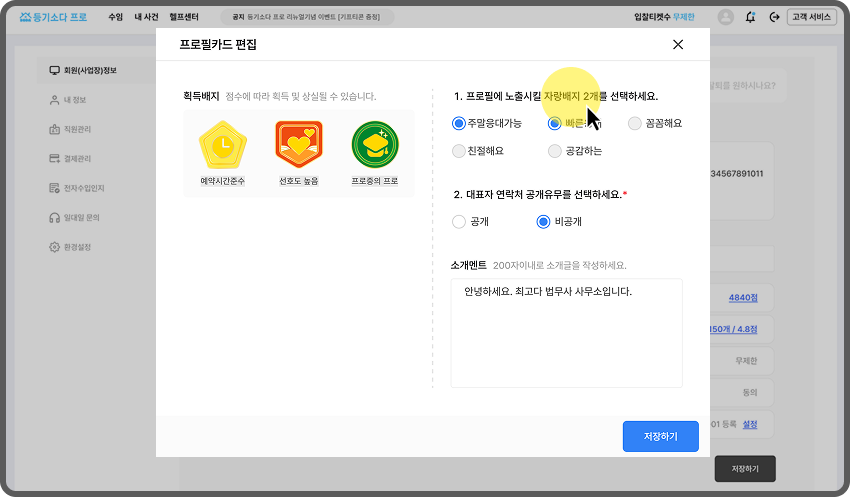
Task: Open the 헬프센터 menu
Action: 184,17
